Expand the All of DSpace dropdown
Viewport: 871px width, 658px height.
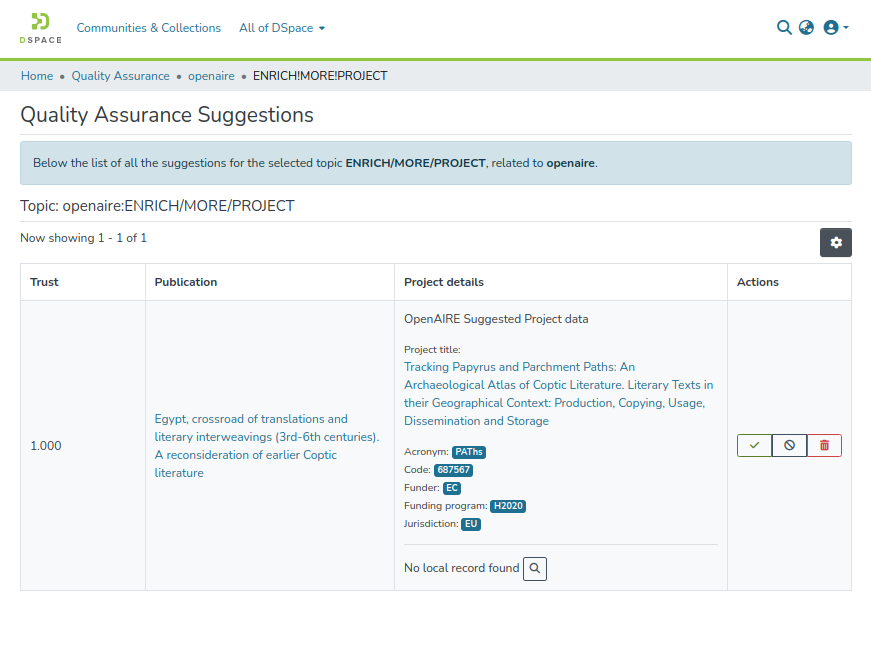click(x=282, y=28)
